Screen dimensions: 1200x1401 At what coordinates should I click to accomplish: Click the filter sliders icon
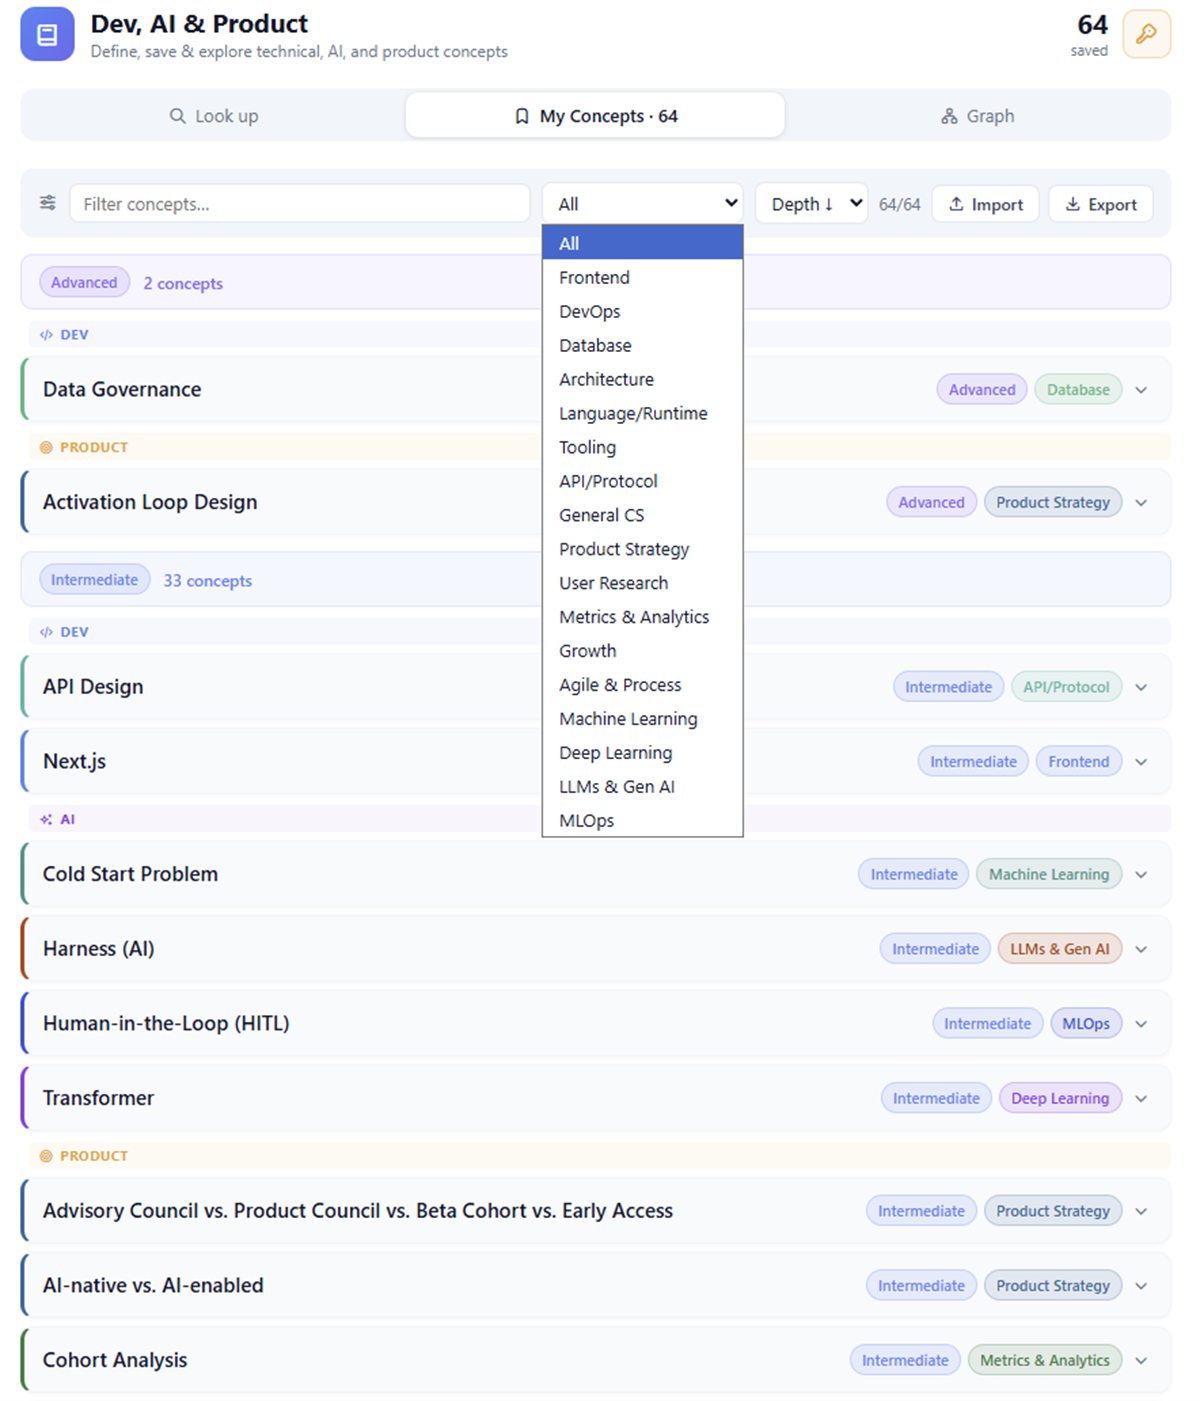(x=47, y=203)
